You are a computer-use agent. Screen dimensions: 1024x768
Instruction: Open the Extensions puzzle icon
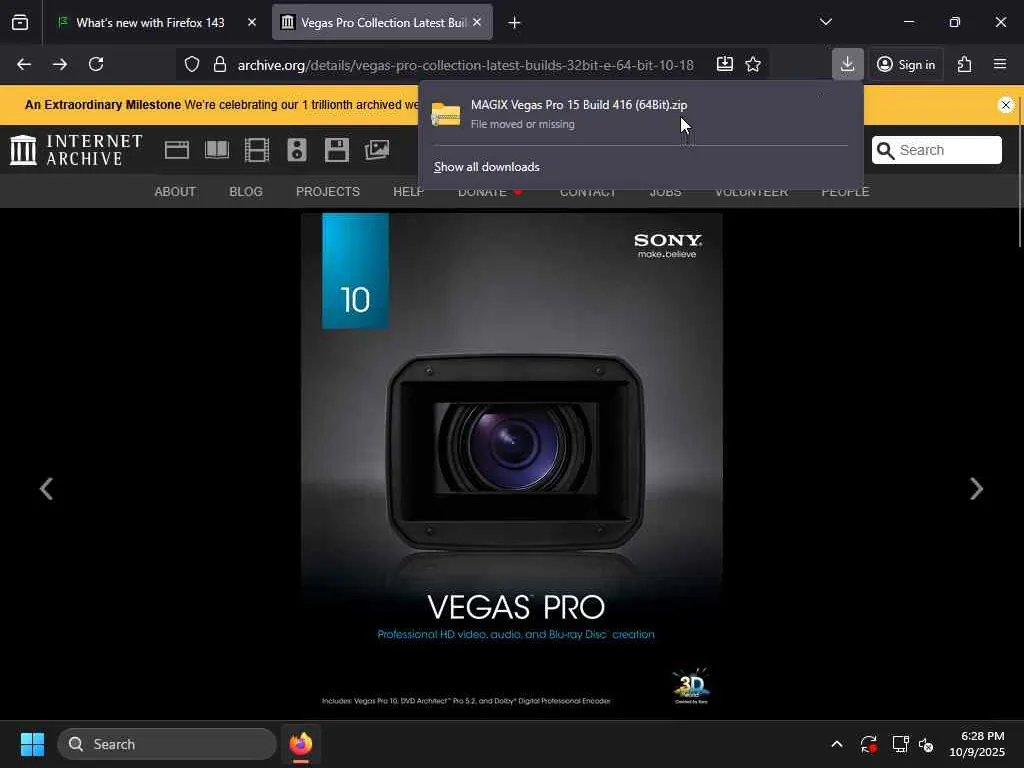point(965,64)
